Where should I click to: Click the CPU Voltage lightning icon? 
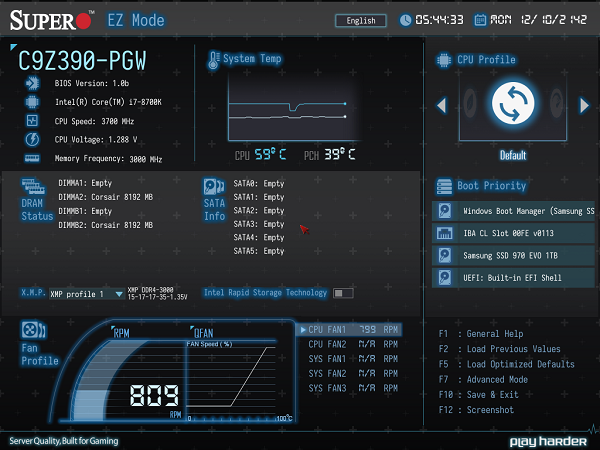point(32,139)
